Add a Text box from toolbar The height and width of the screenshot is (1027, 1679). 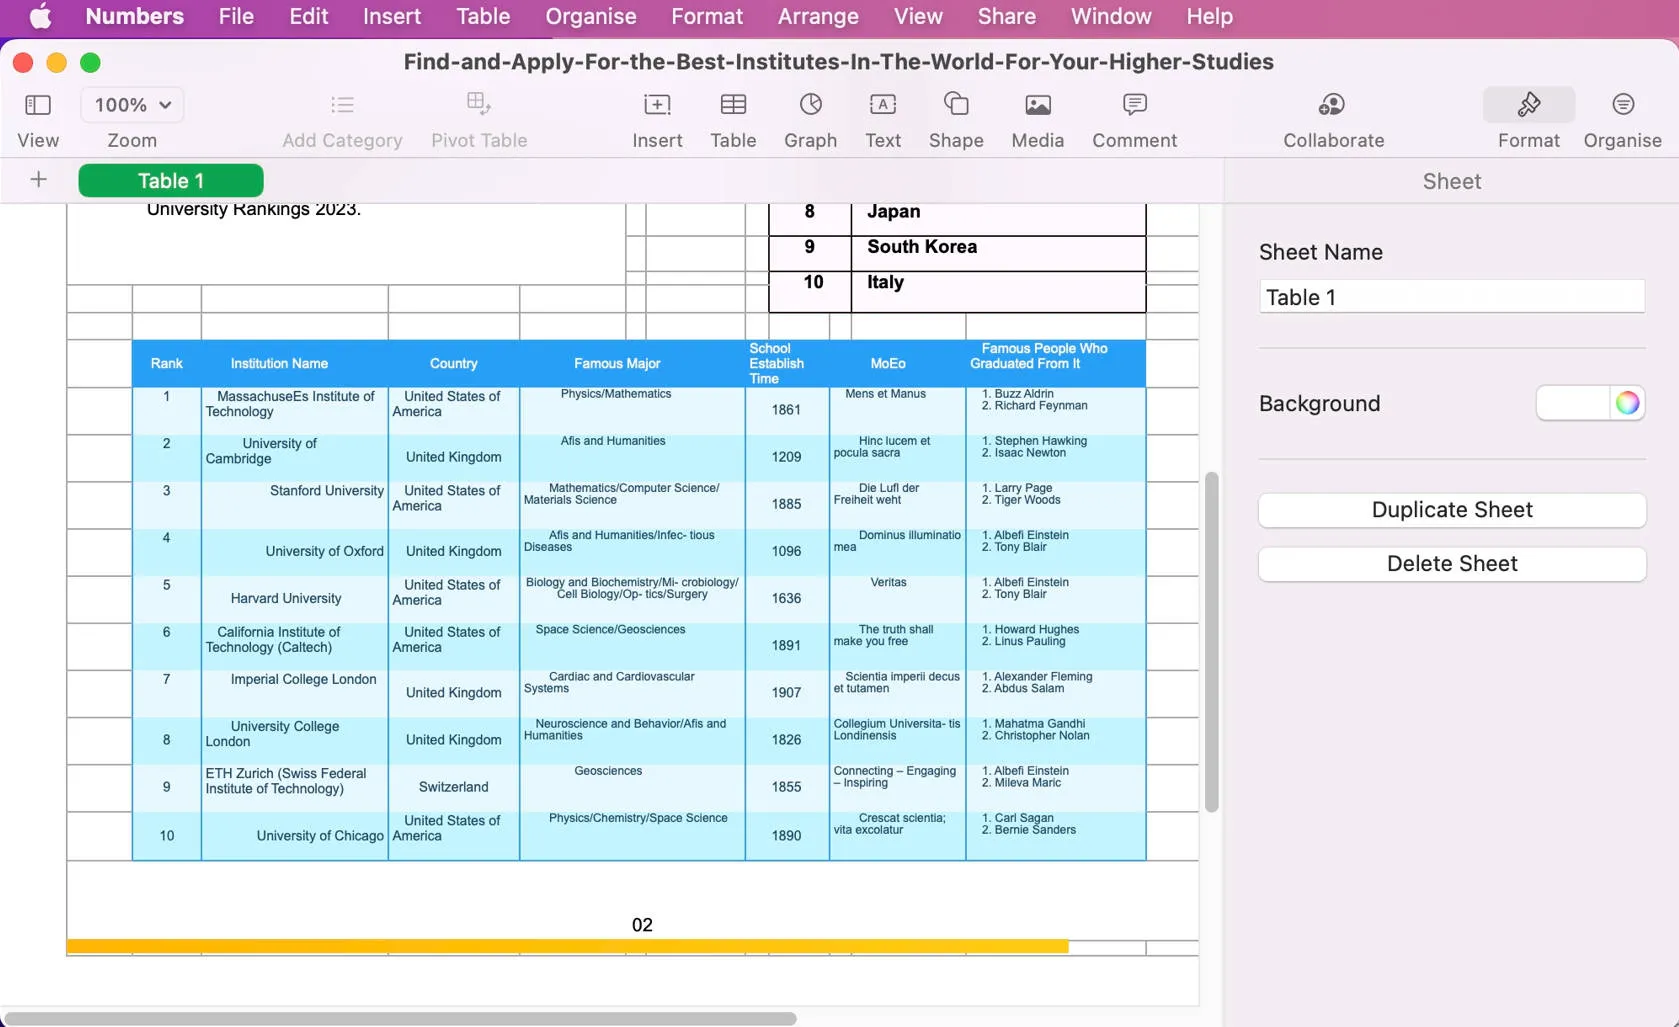point(882,105)
